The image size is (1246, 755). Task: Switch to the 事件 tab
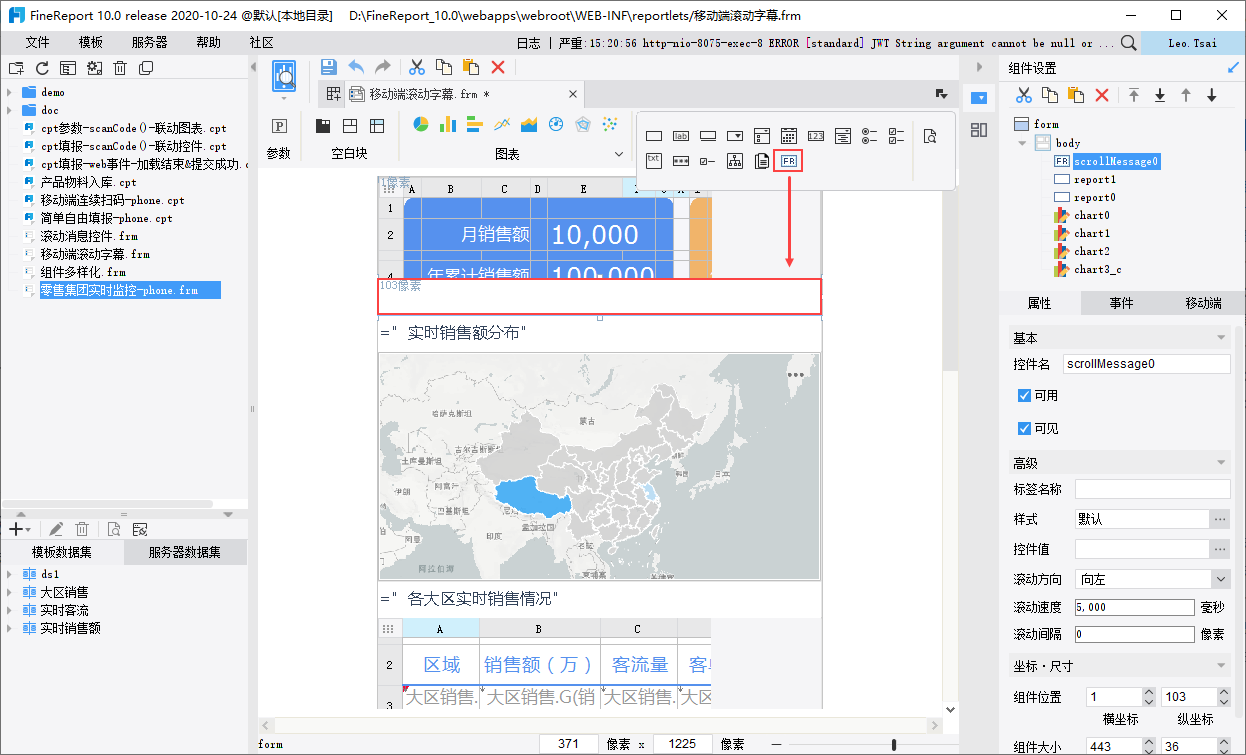coord(1121,303)
